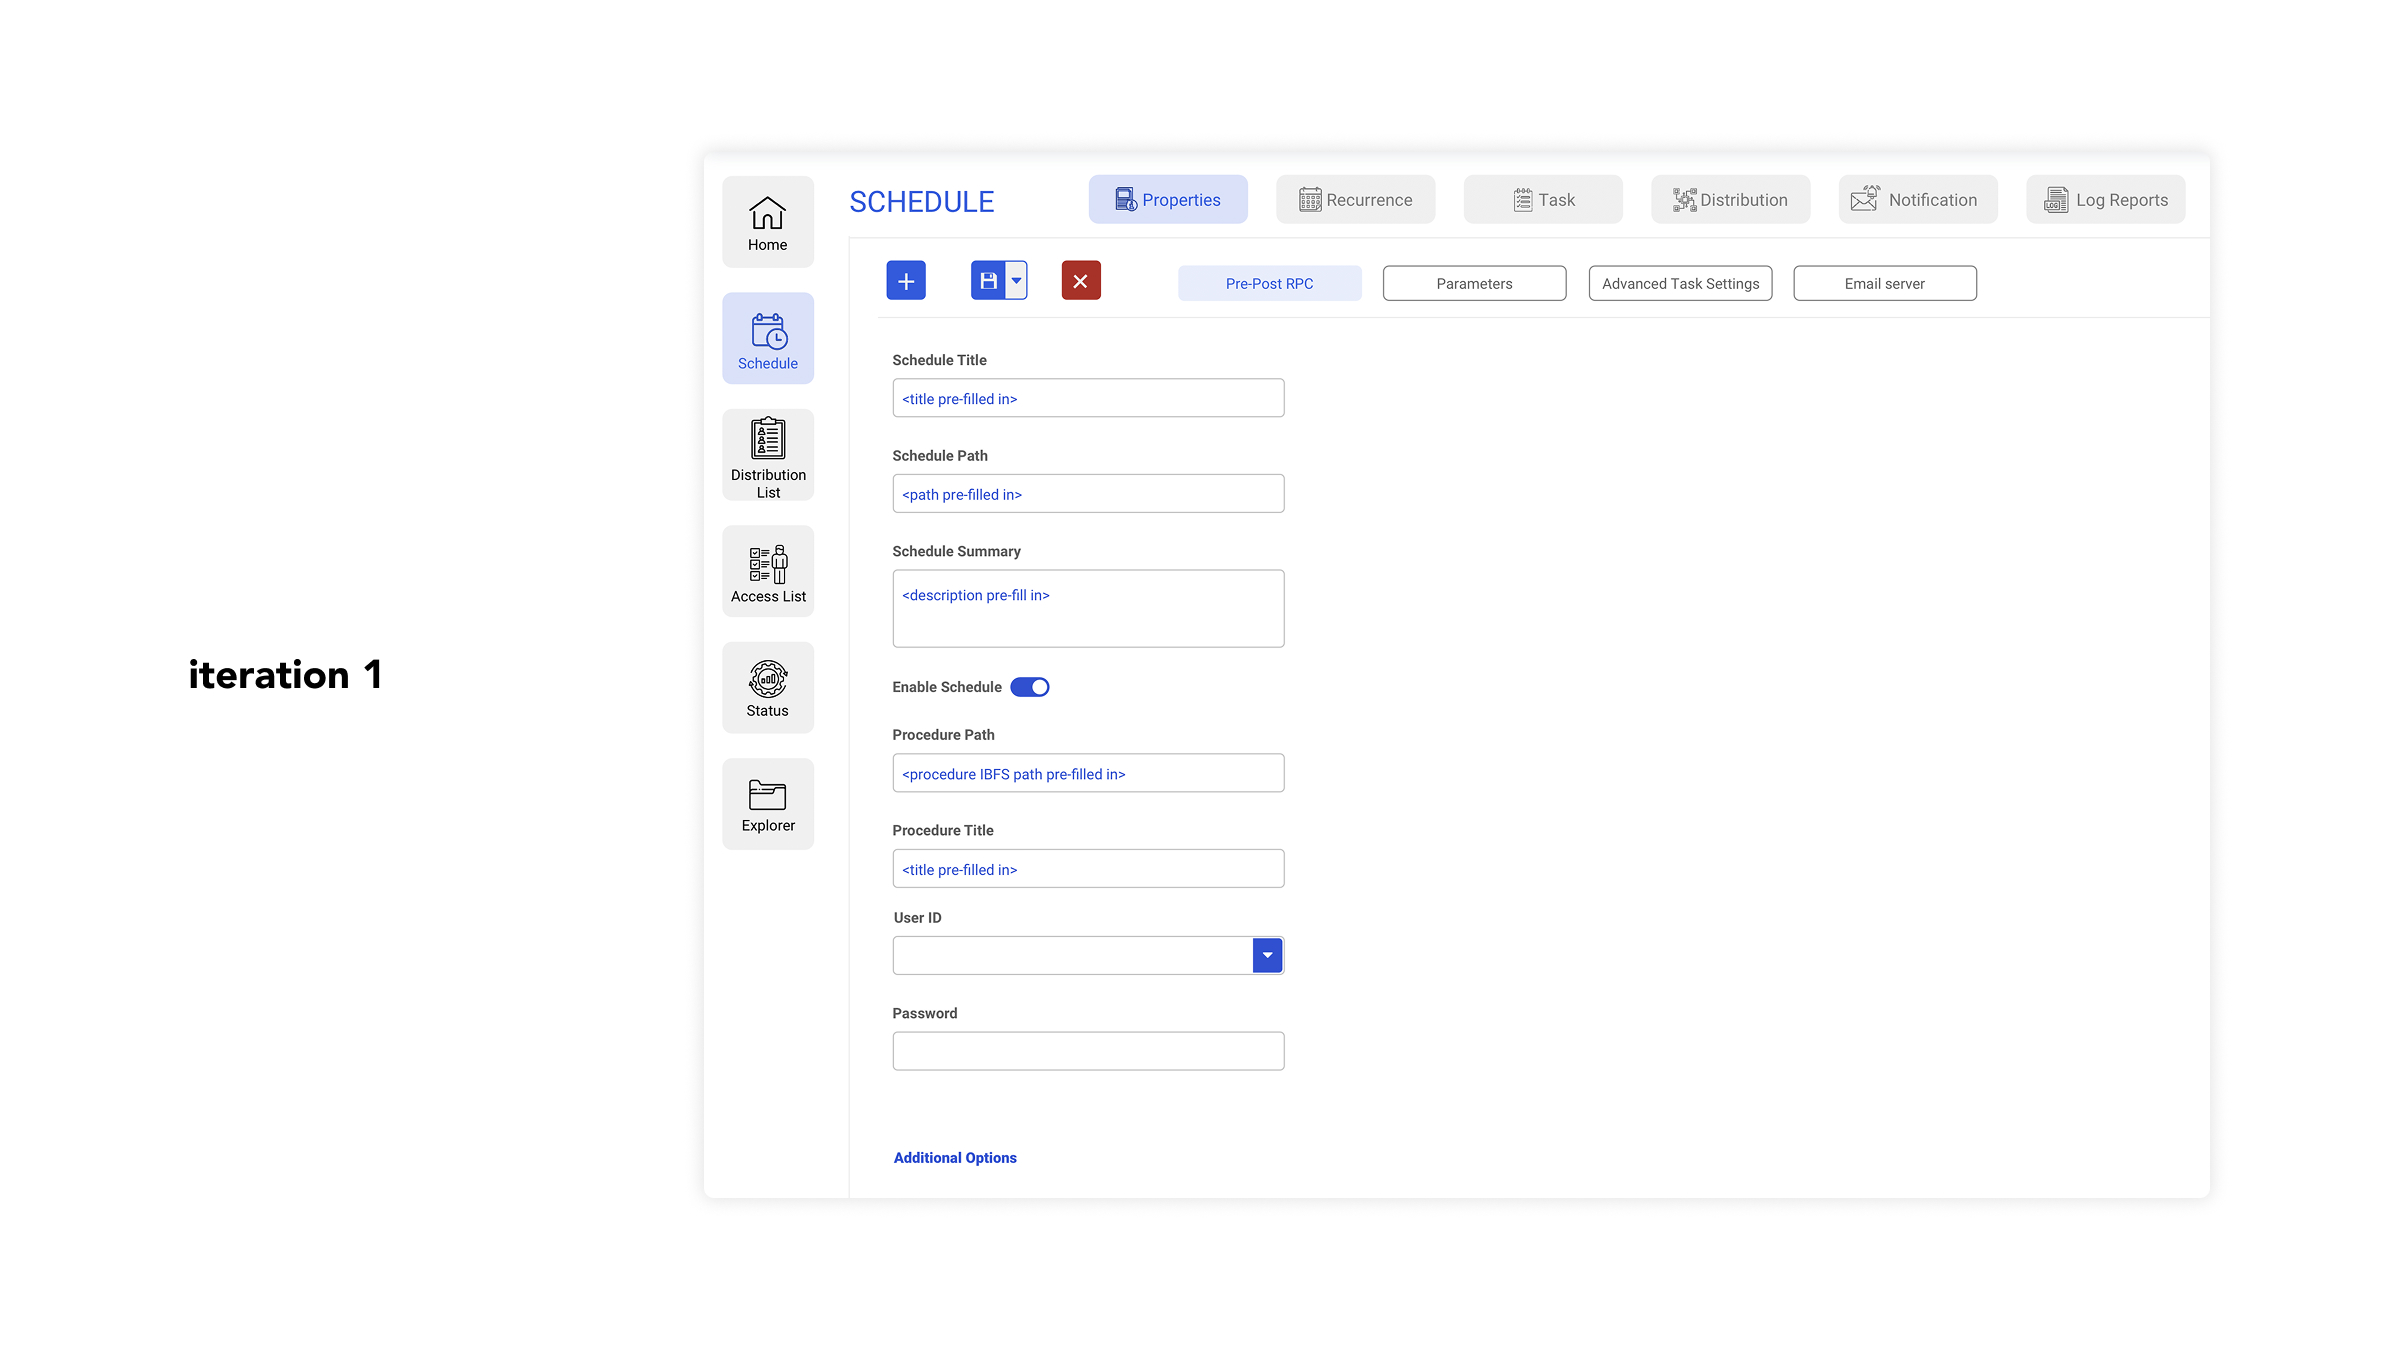This screenshot has height=1350, width=2400.
Task: Switch to the Recurrence tab
Action: pos(1355,200)
